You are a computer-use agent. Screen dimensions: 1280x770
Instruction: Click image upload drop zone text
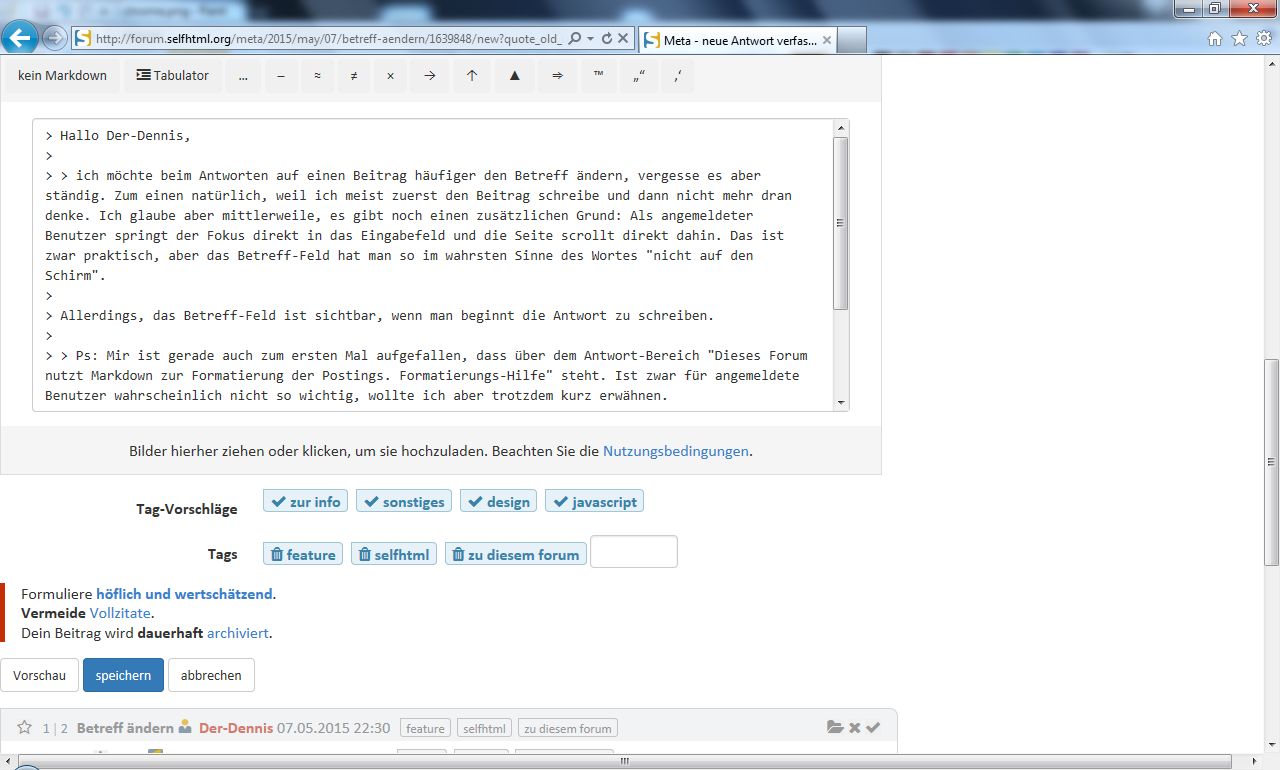440,451
